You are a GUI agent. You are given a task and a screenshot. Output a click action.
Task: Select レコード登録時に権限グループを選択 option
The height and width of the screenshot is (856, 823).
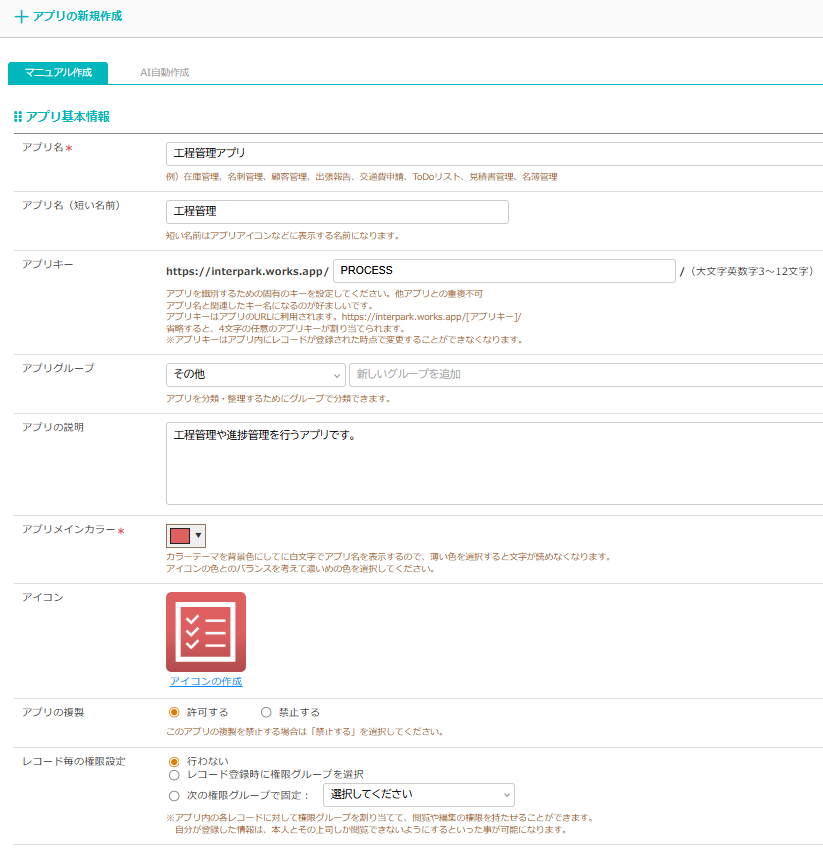coord(175,774)
